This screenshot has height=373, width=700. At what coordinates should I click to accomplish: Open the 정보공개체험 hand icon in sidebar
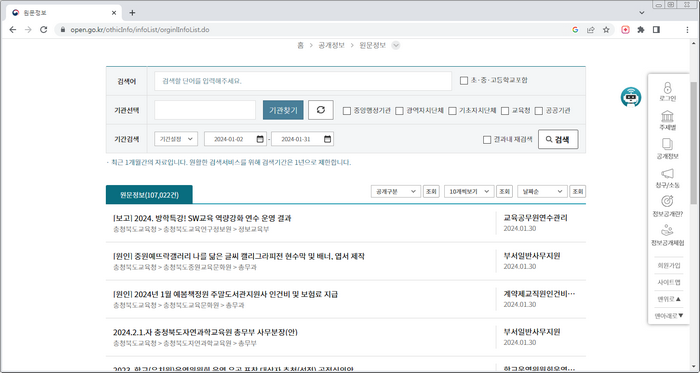(x=667, y=231)
